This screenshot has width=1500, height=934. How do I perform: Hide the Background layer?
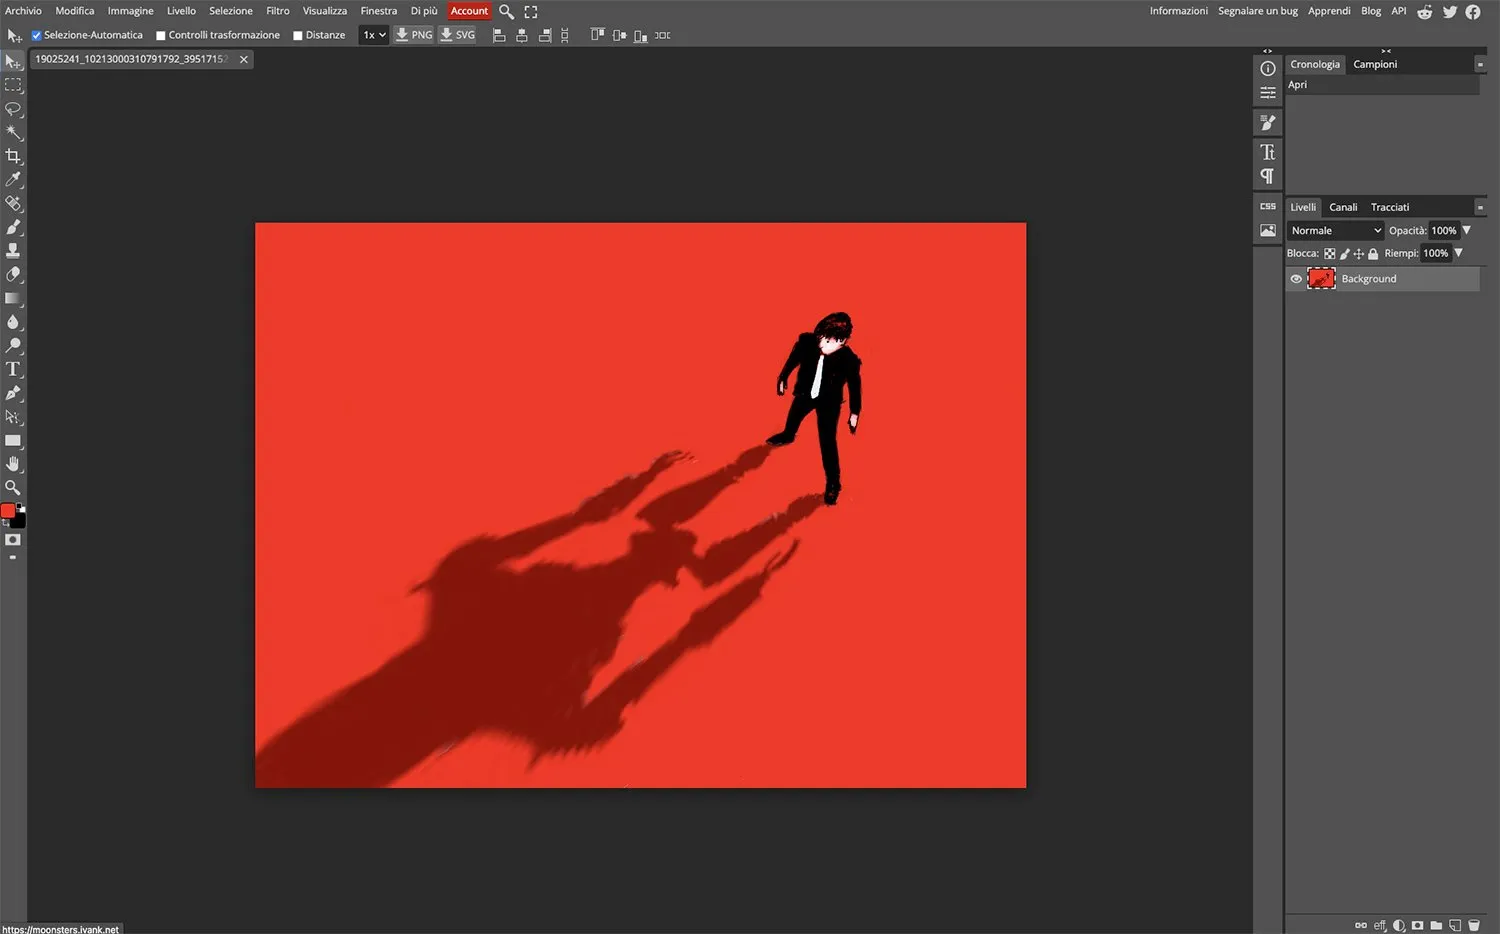(1295, 278)
